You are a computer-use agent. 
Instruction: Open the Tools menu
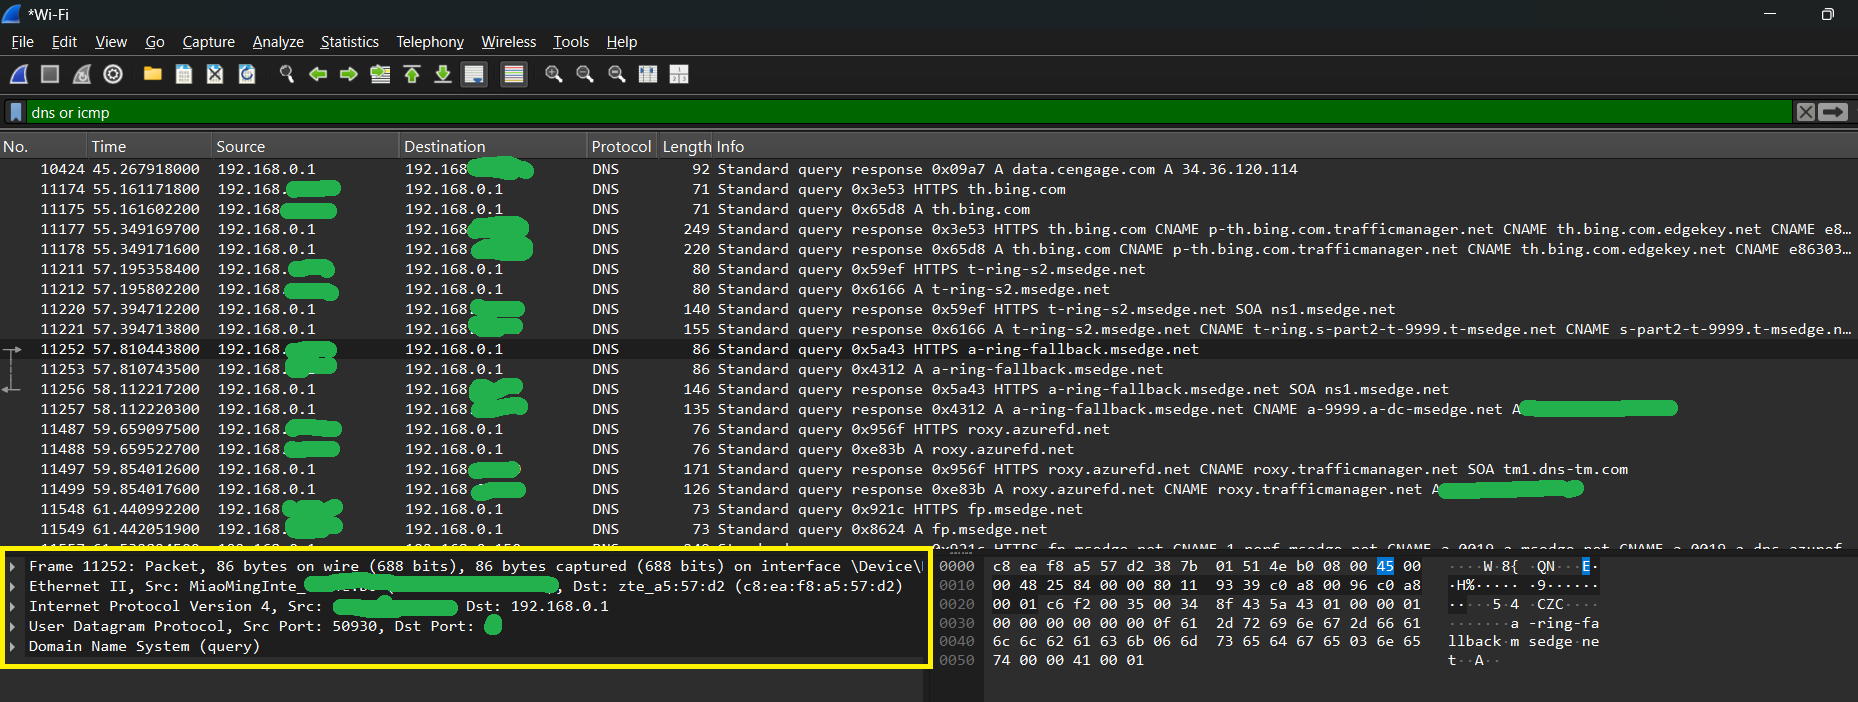tap(571, 42)
